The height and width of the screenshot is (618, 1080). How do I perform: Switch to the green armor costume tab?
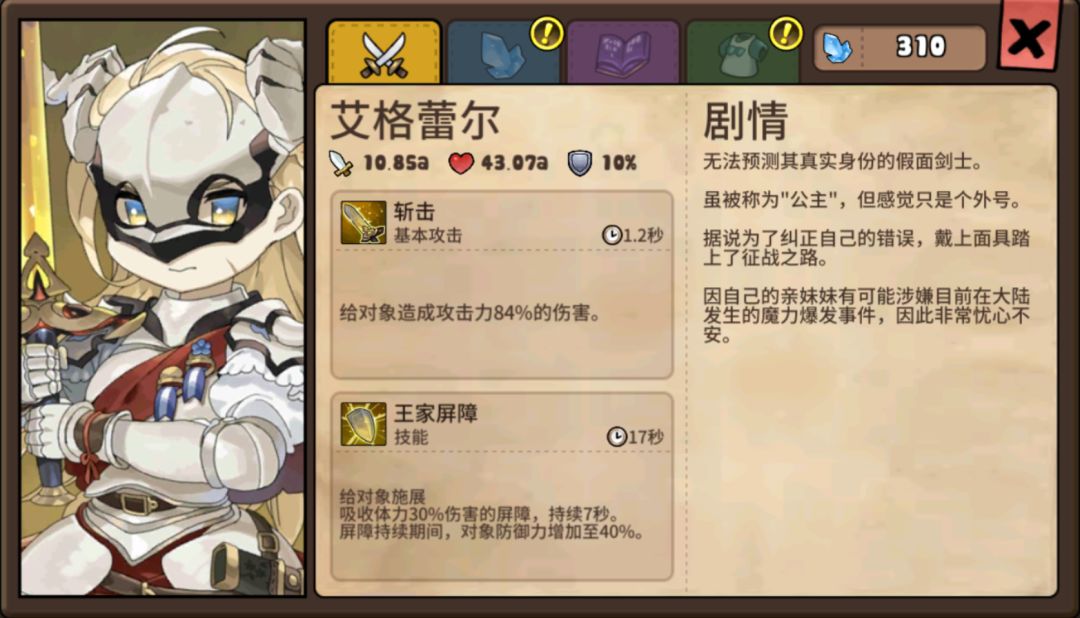742,54
